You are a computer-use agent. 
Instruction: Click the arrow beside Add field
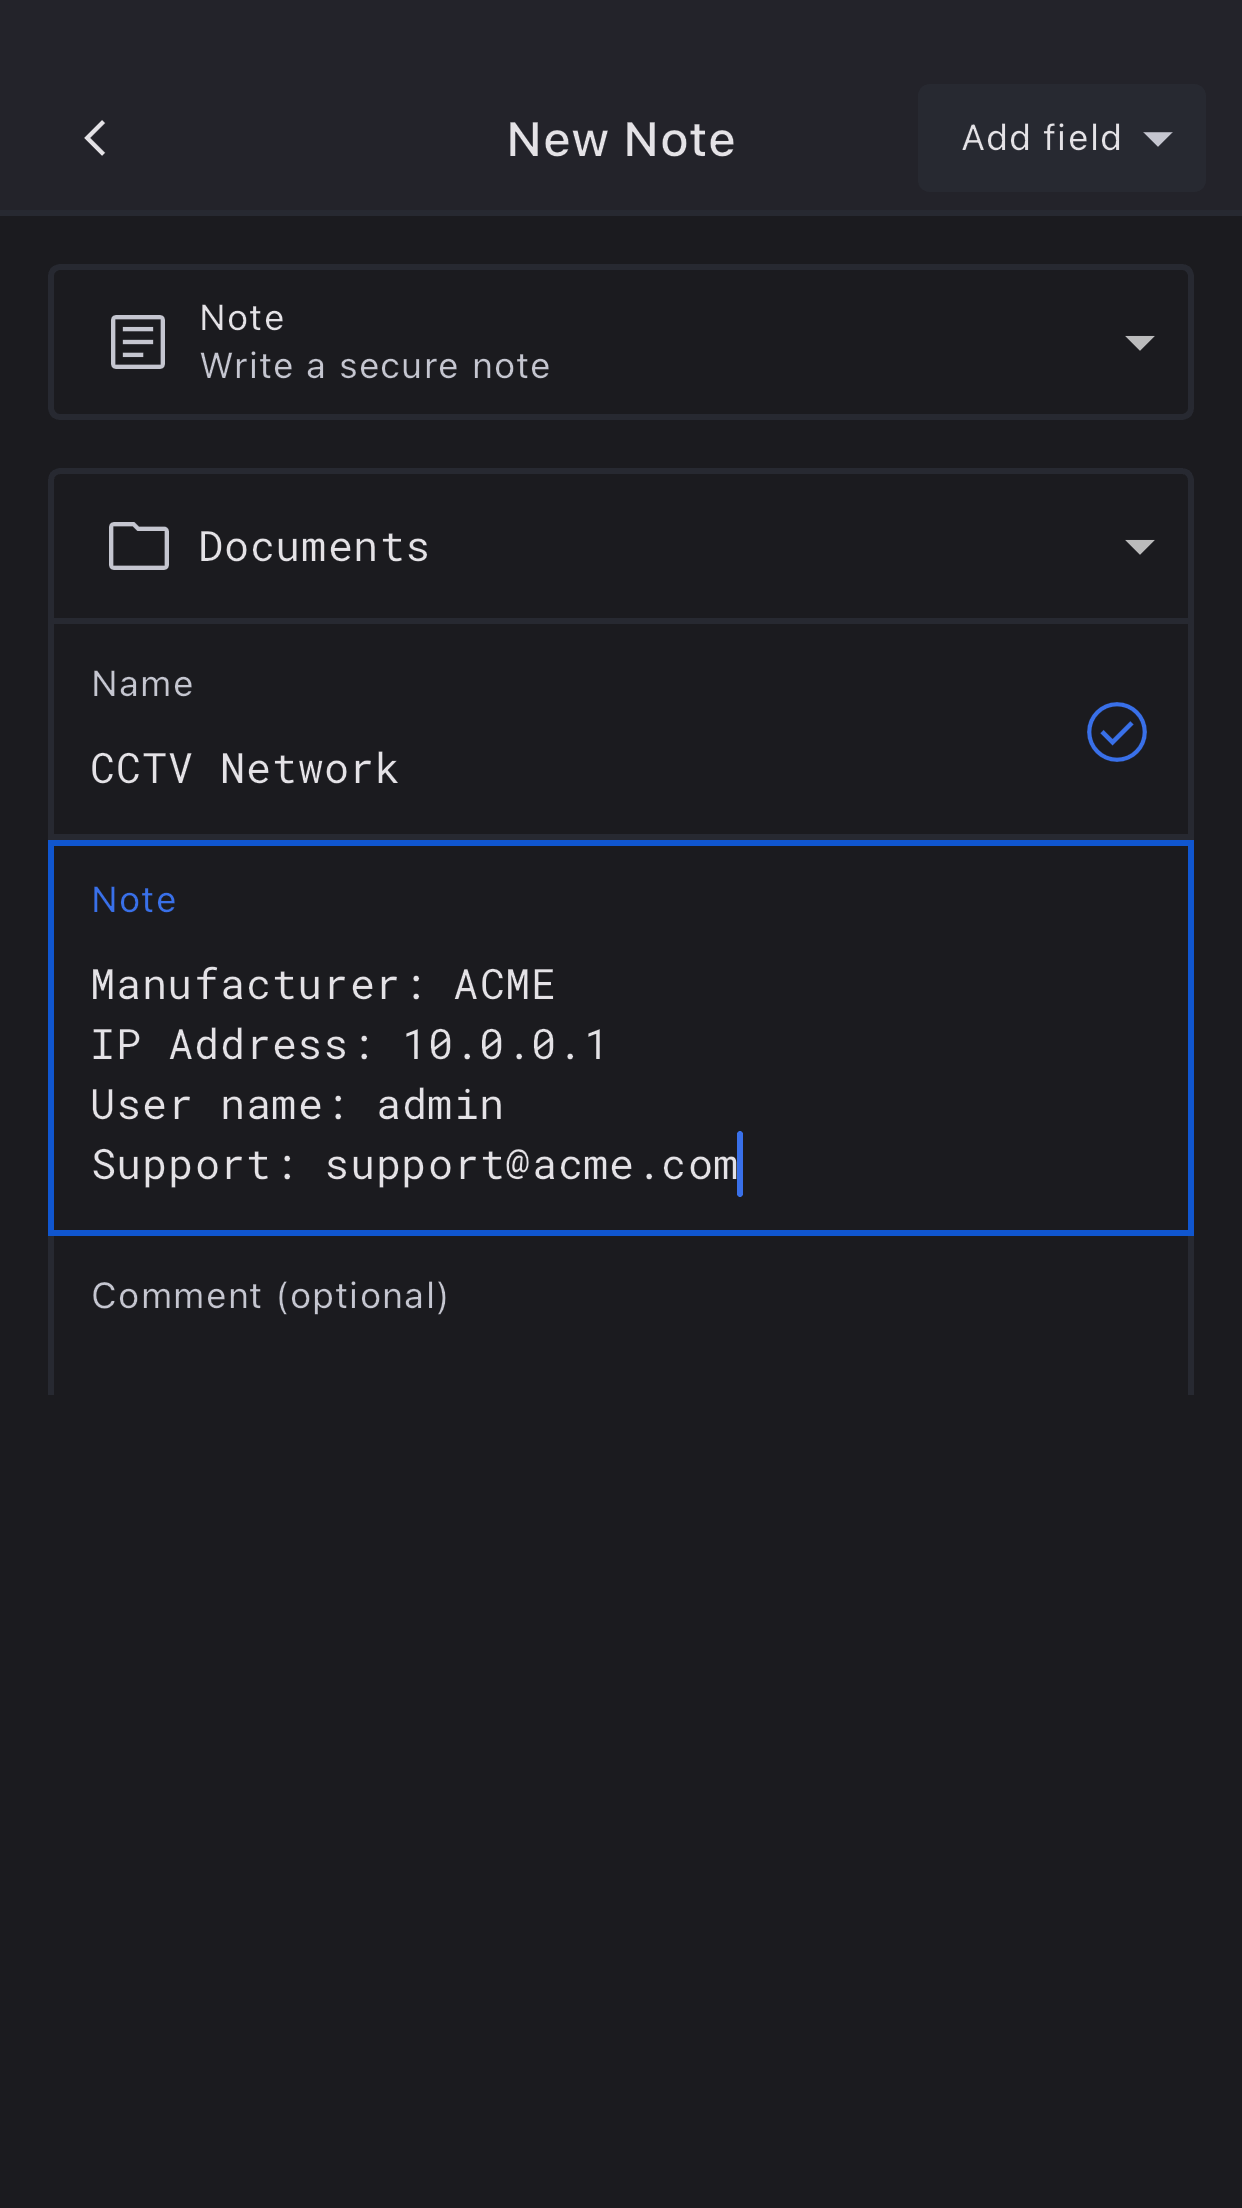pos(1158,139)
